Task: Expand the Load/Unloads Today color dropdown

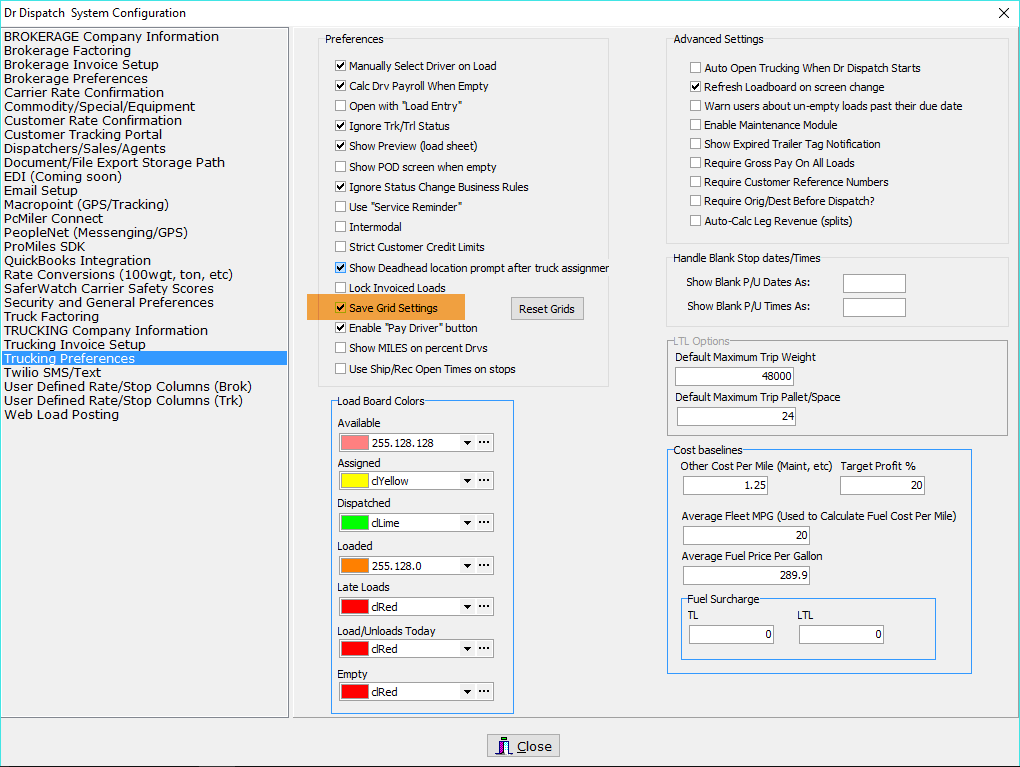Action: (467, 649)
